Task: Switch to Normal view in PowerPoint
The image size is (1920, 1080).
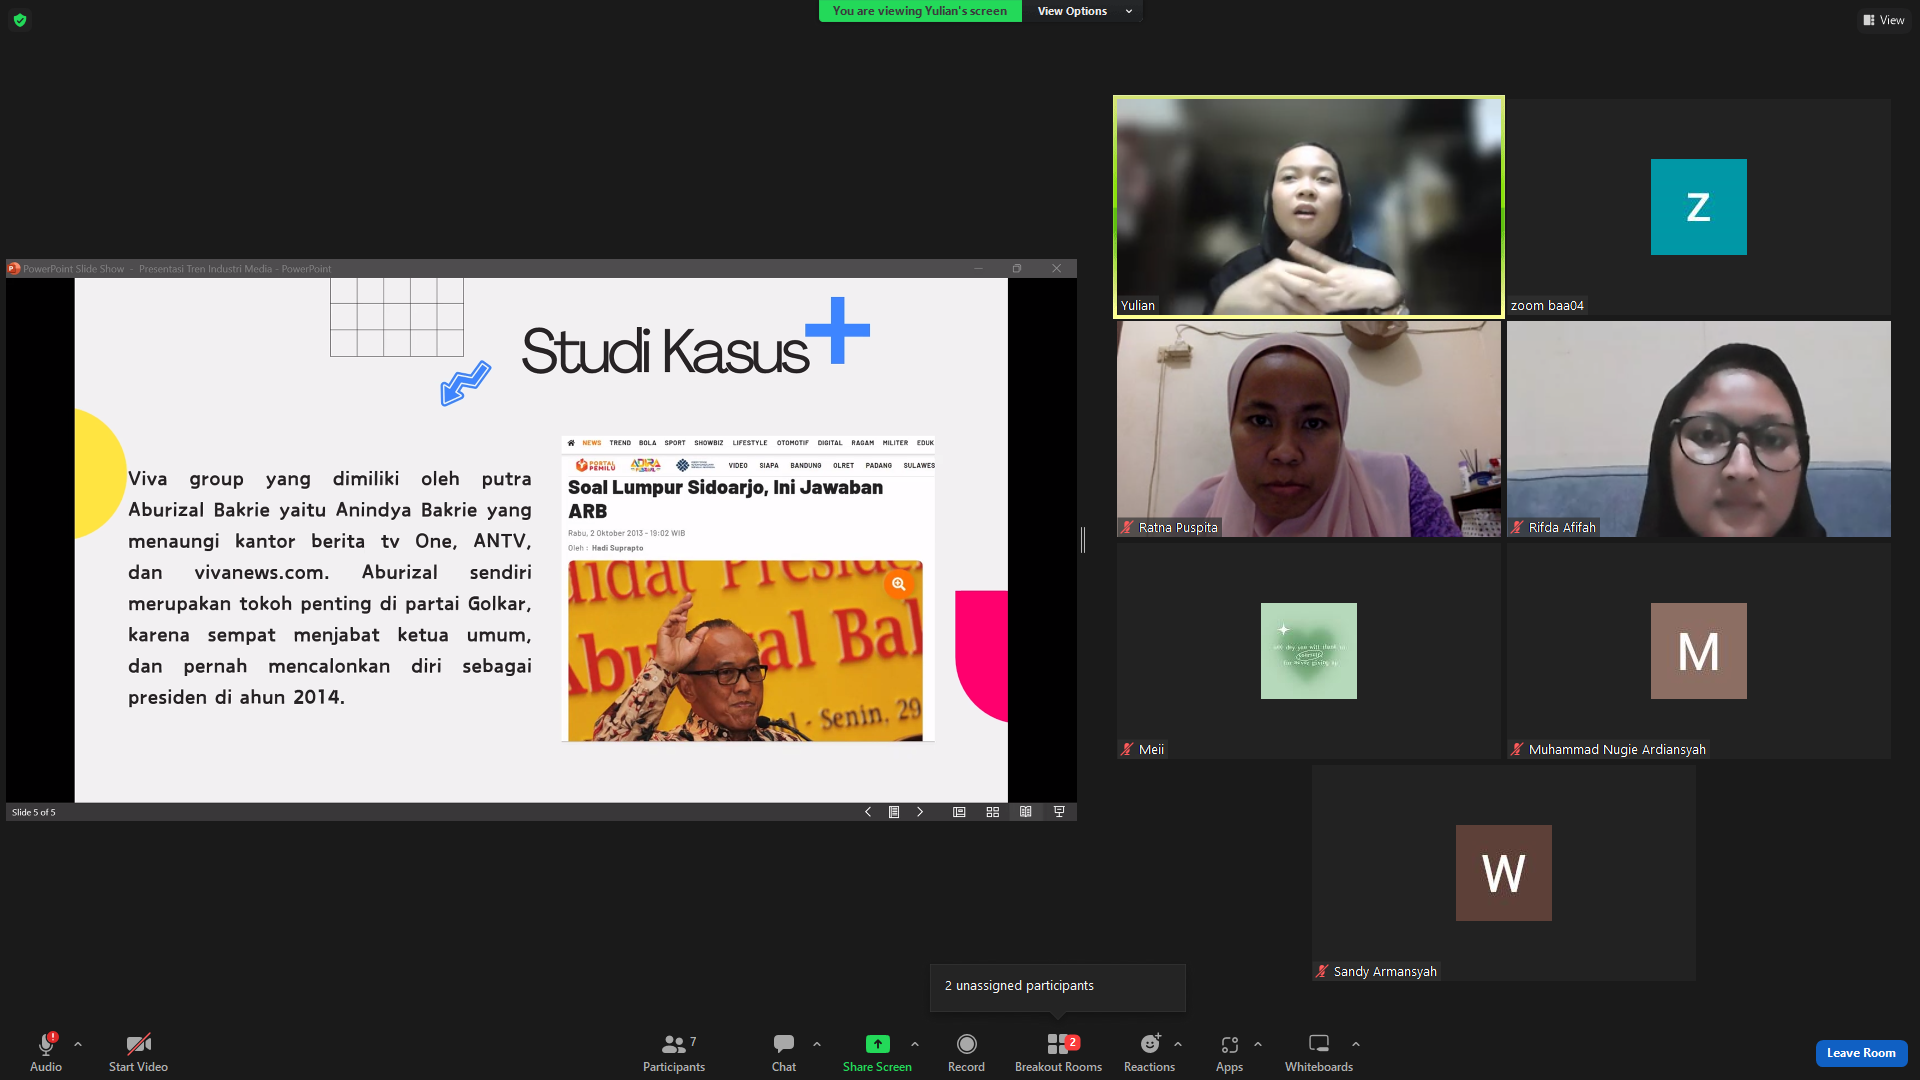Action: pos(959,812)
